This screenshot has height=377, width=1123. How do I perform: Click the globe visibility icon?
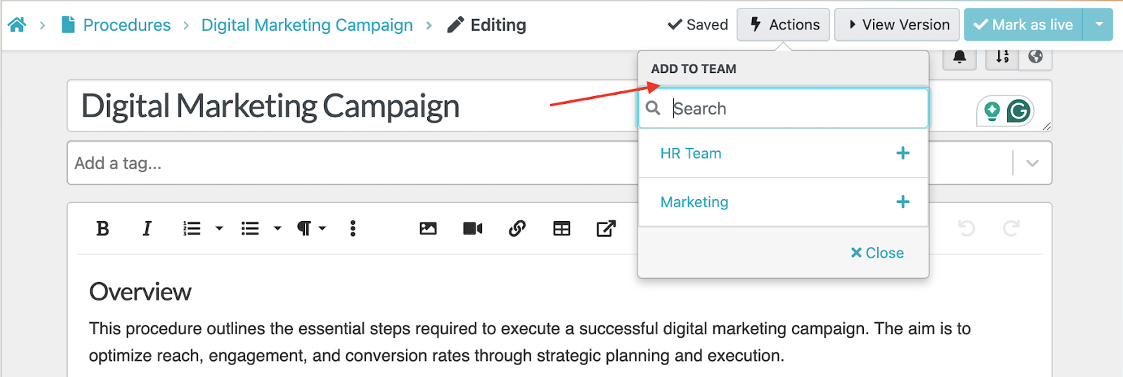tap(1035, 57)
